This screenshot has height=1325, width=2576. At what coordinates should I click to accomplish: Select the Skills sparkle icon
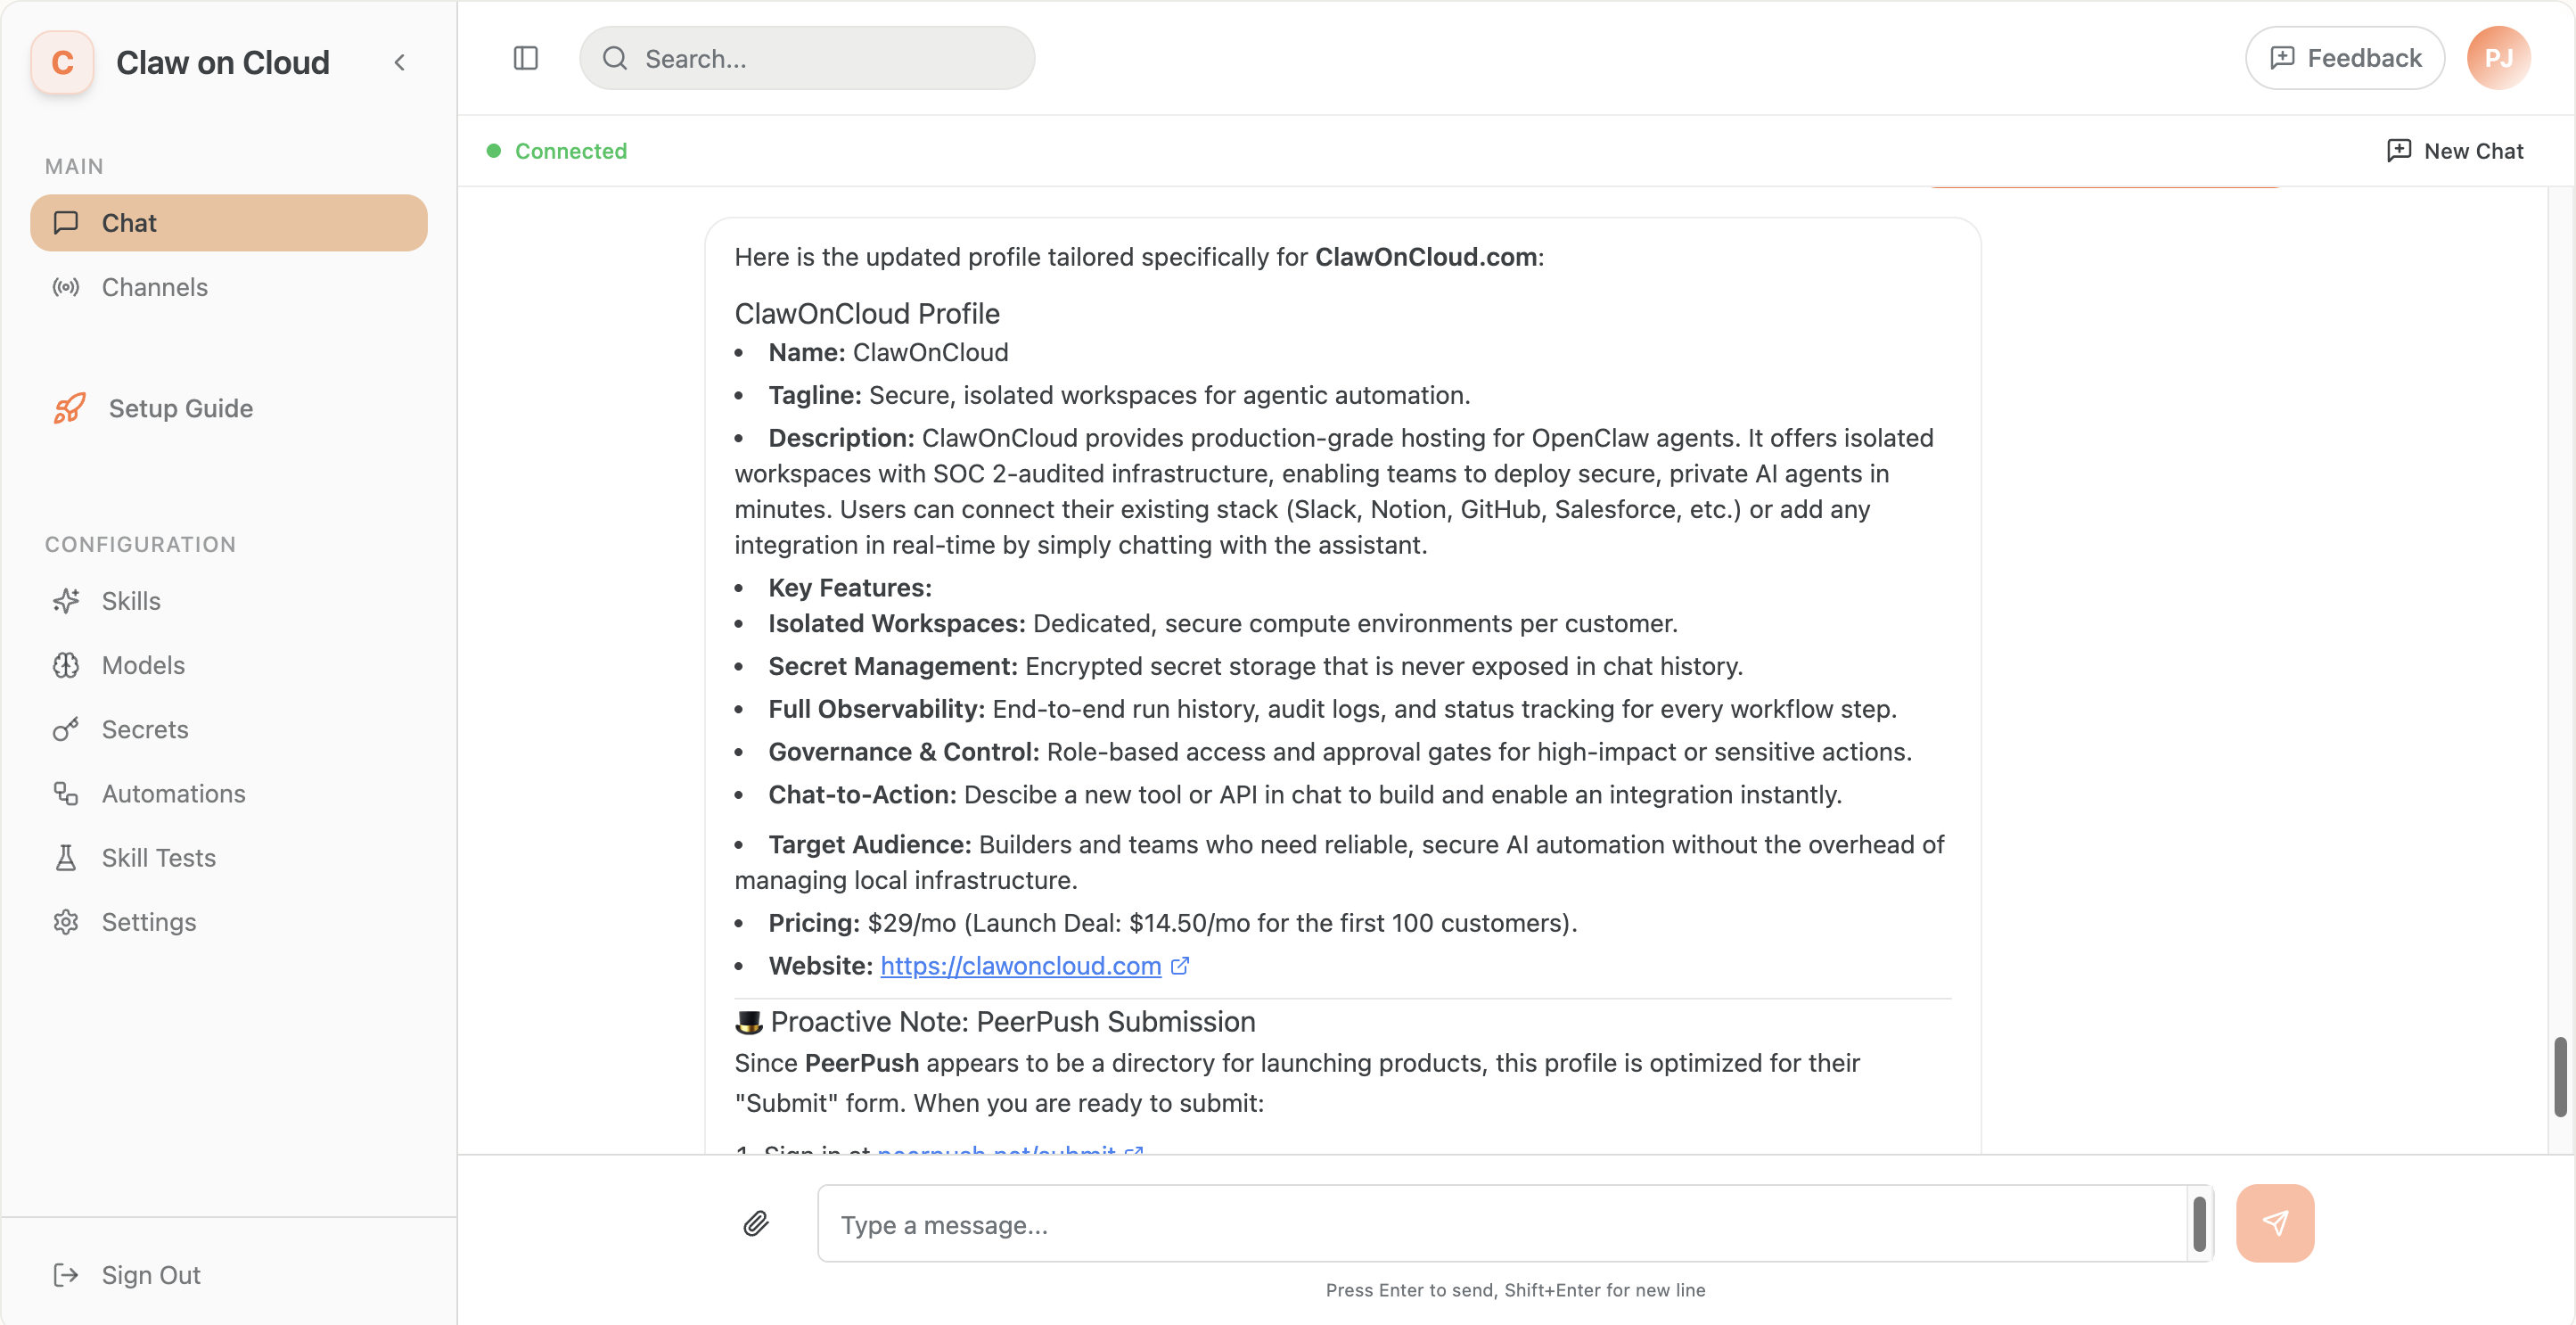66,601
